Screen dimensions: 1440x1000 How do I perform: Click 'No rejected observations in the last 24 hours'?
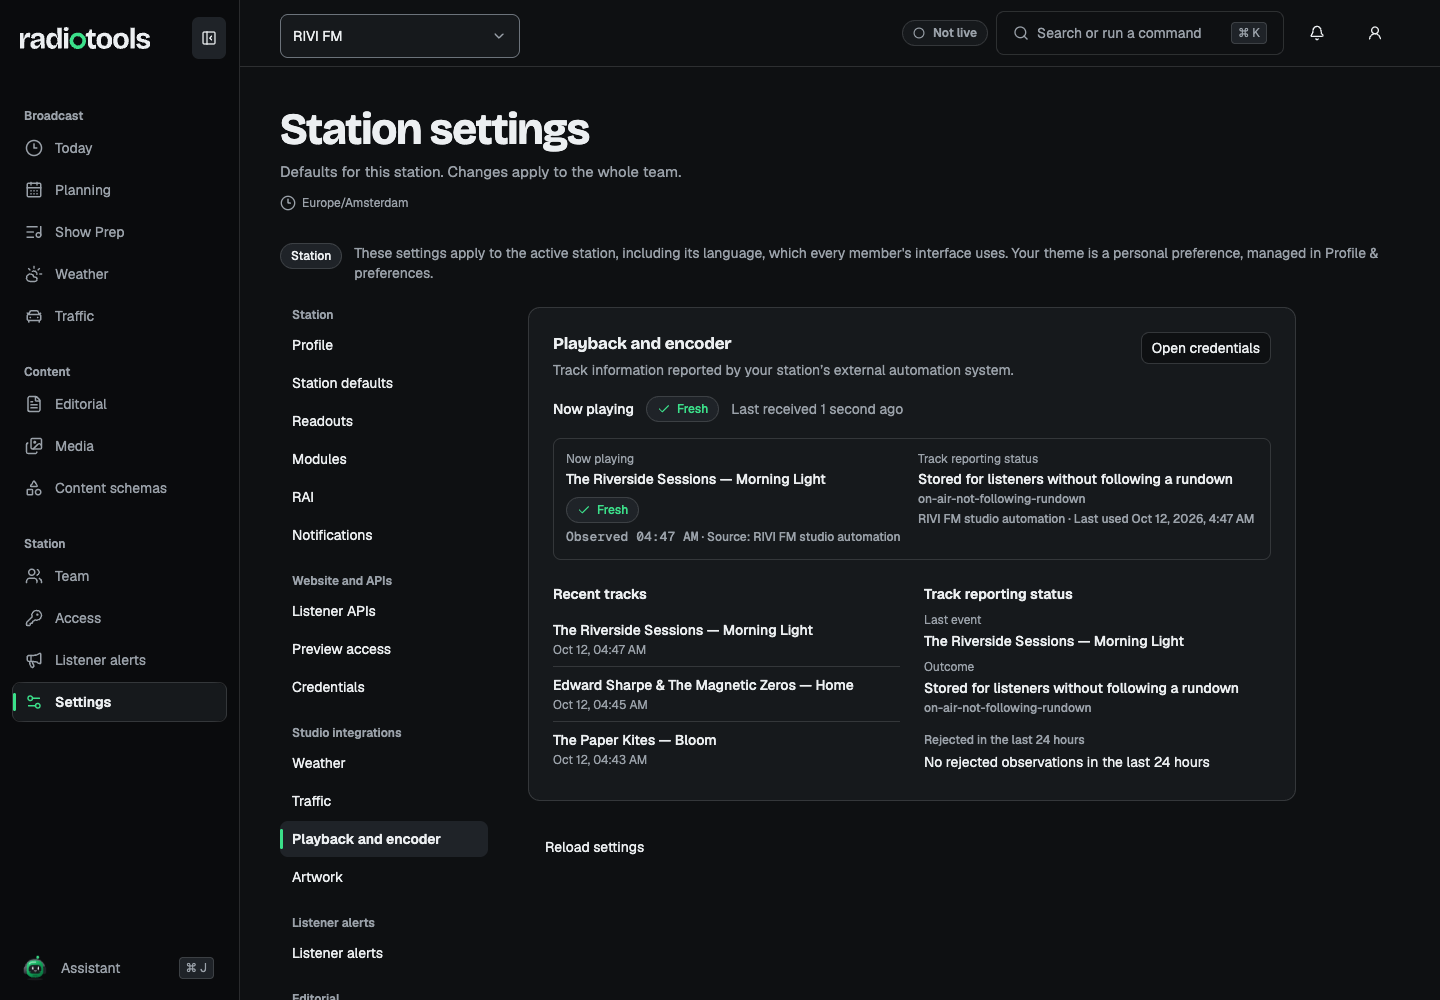pos(1066,762)
